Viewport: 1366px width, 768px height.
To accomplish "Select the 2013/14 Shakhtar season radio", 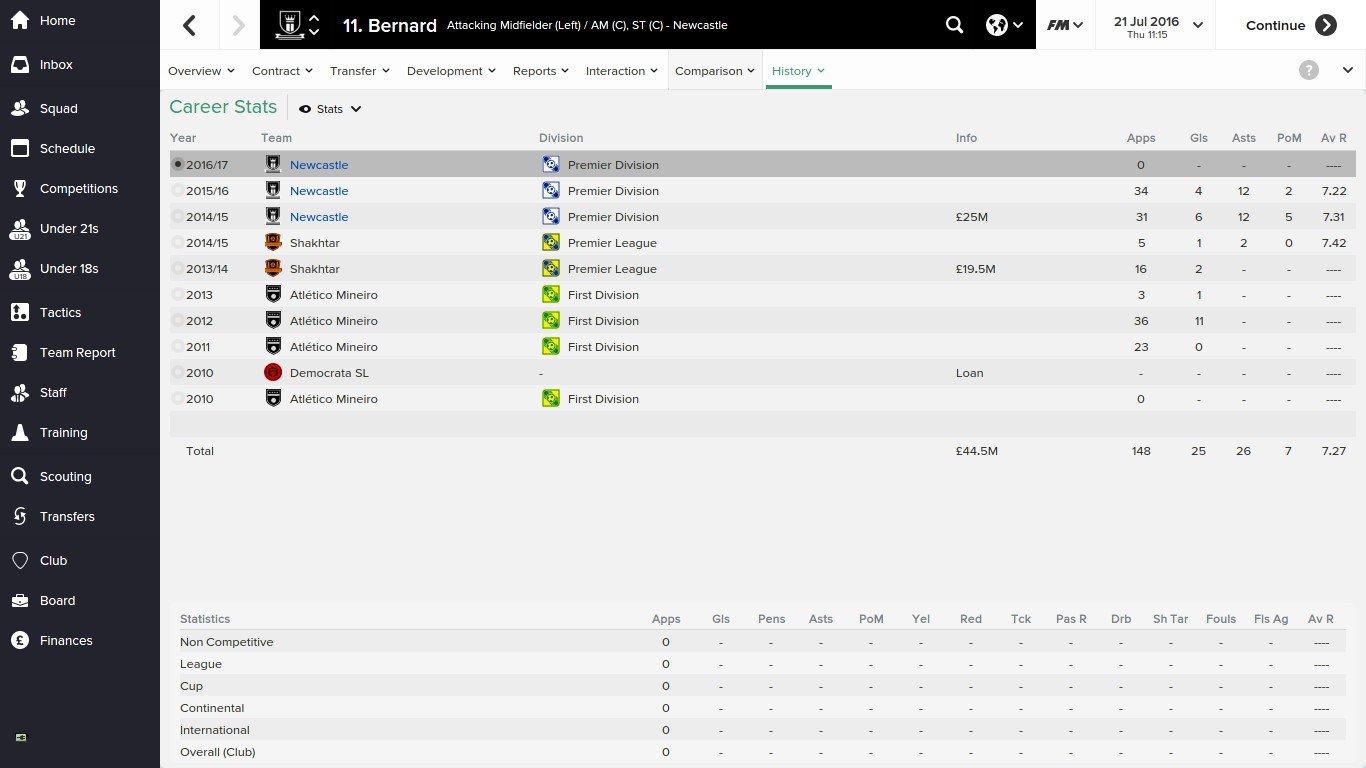I will pyautogui.click(x=178, y=269).
